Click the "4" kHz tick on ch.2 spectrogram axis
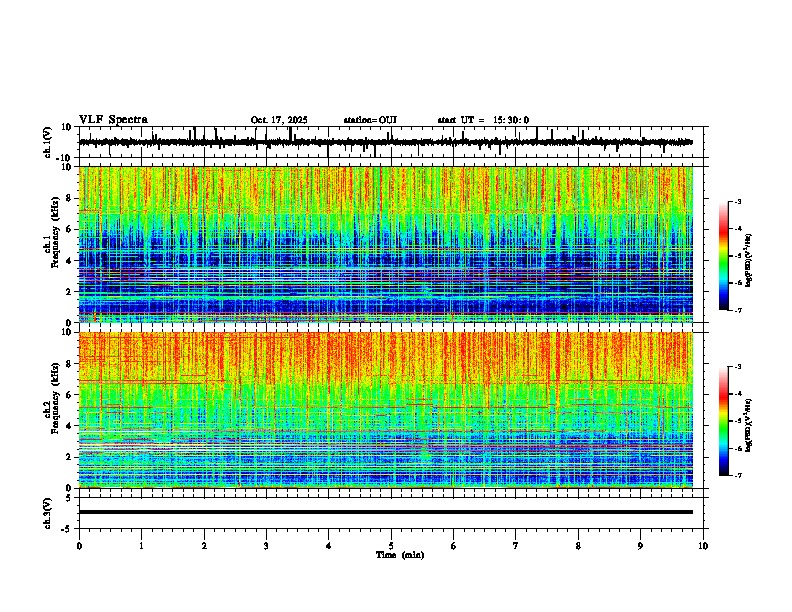This screenshot has height=612, width=792. pyautogui.click(x=70, y=426)
